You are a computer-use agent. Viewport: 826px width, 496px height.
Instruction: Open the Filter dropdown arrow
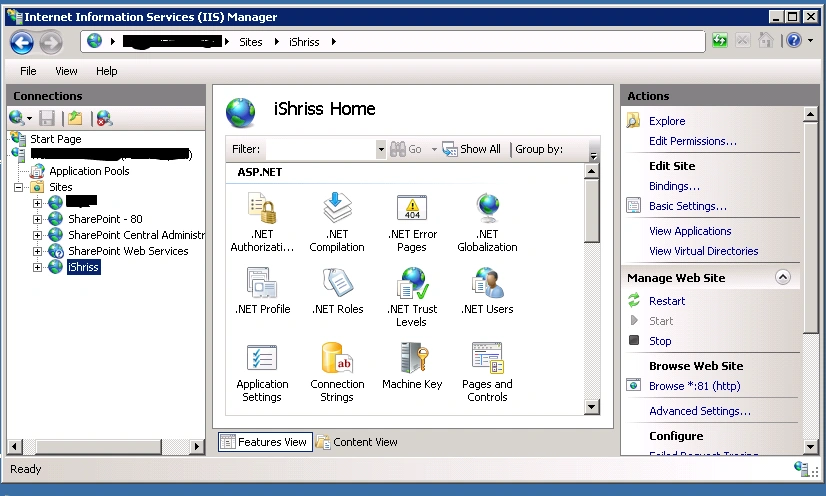(381, 150)
